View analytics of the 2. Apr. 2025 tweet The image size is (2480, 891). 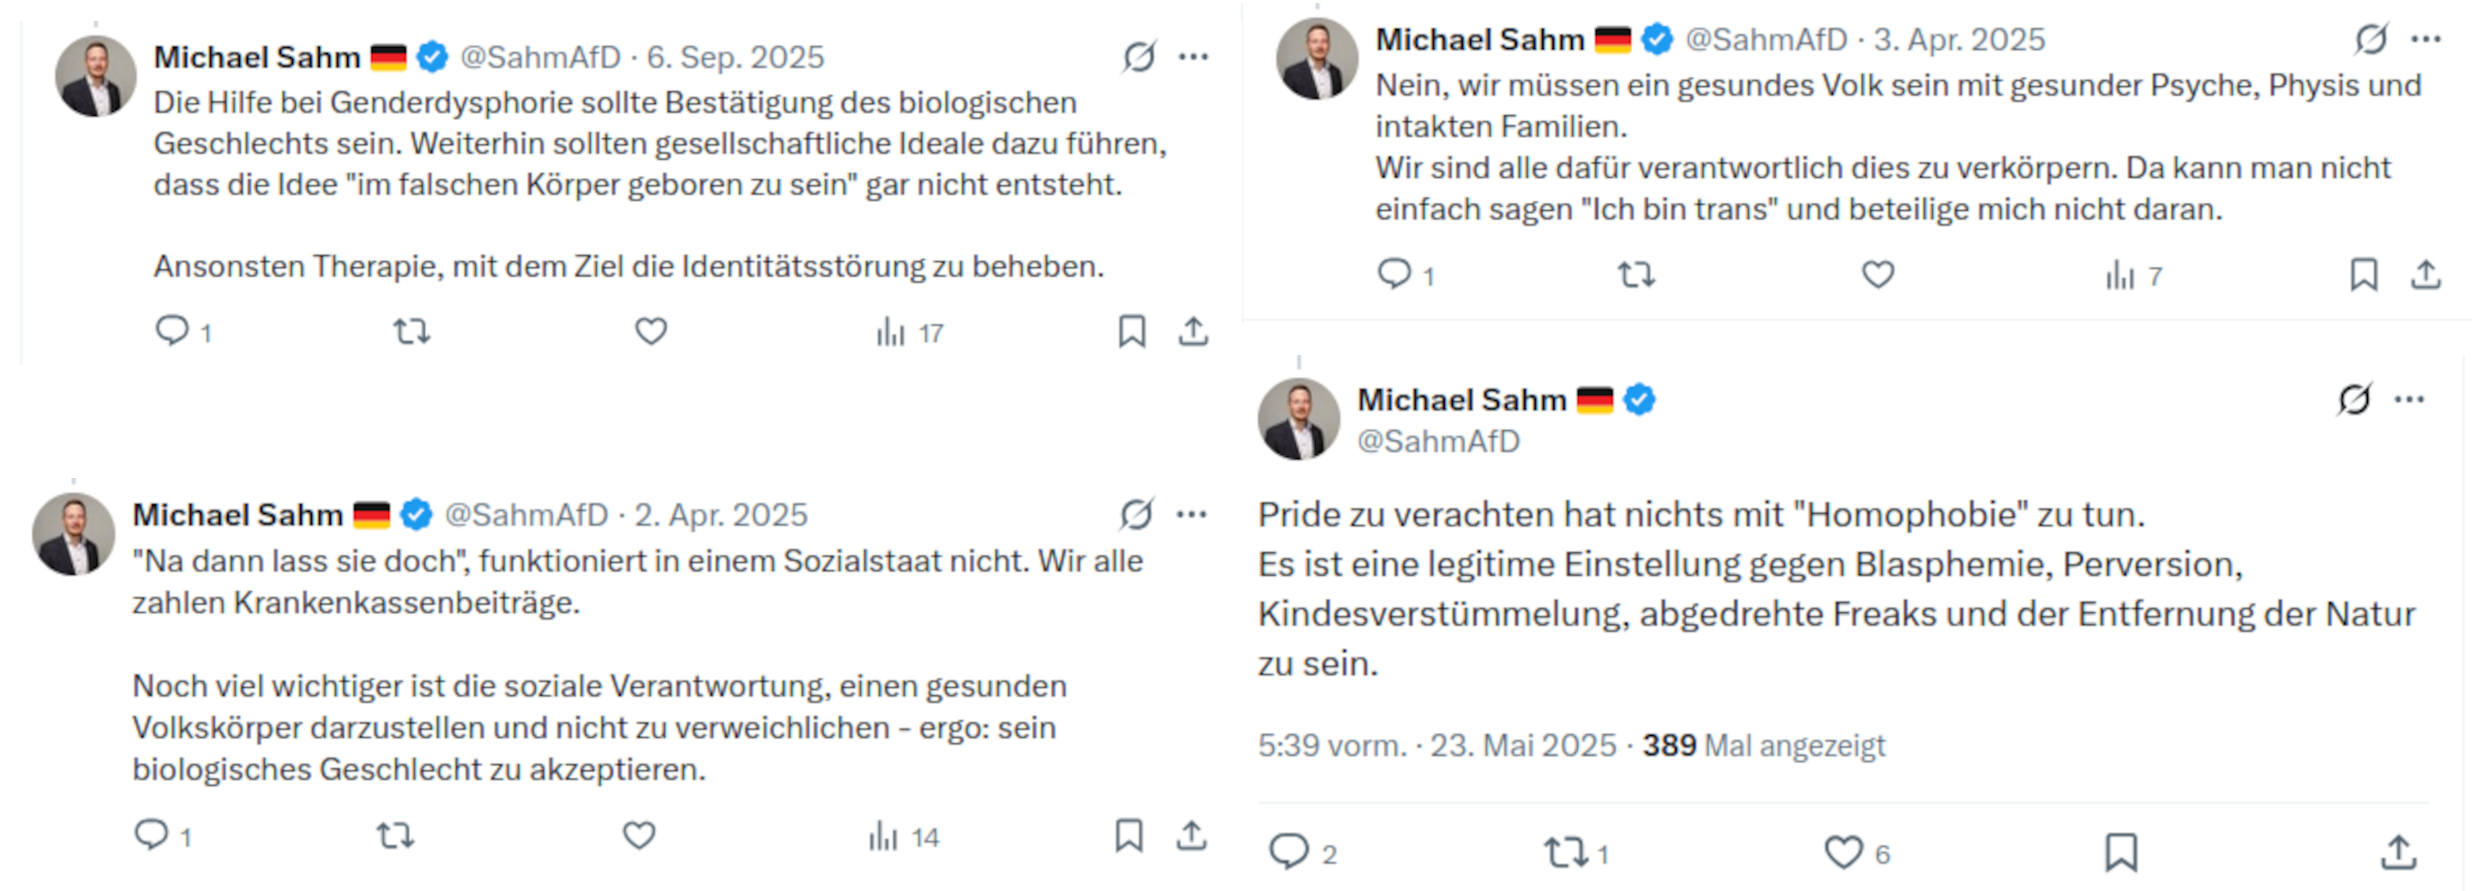pos(884,836)
